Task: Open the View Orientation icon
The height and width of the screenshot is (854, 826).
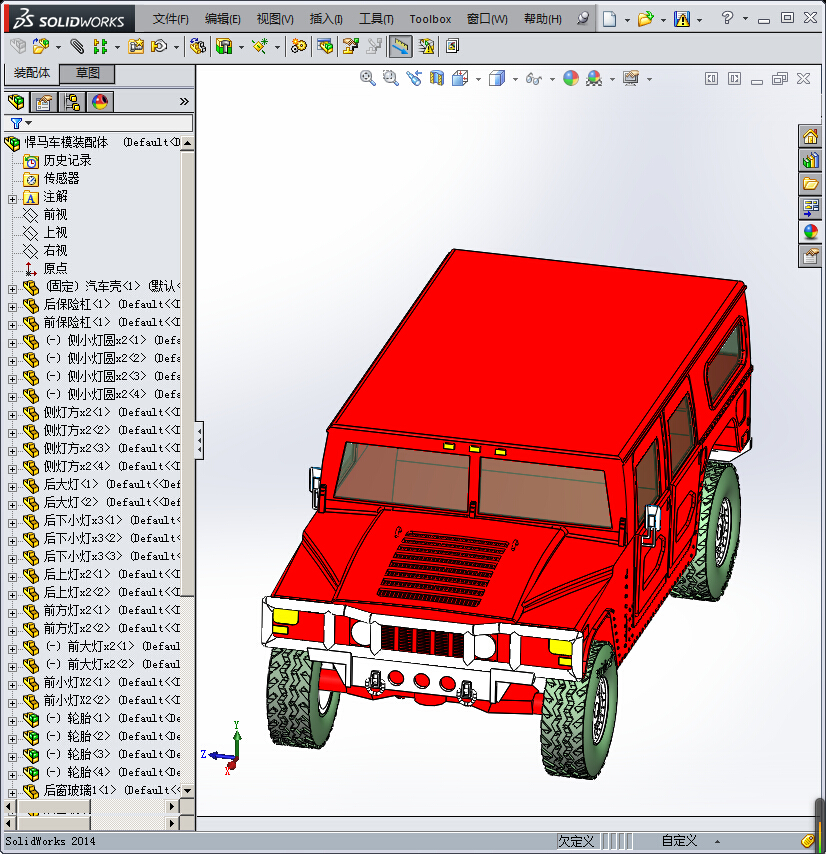Action: click(x=460, y=78)
